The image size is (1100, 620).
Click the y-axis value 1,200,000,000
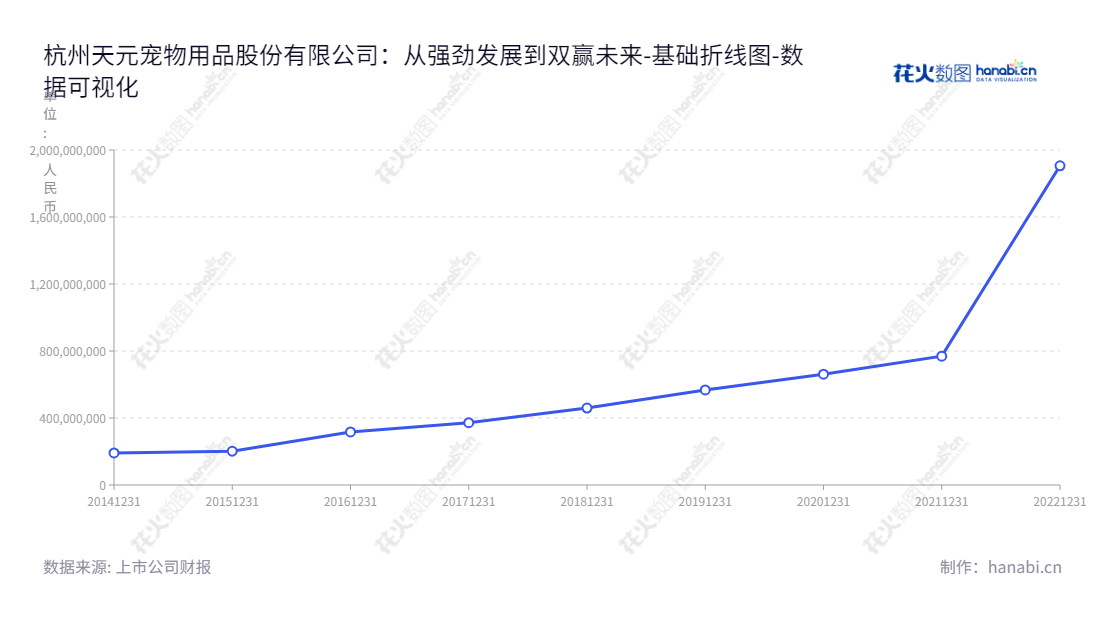coord(68,285)
